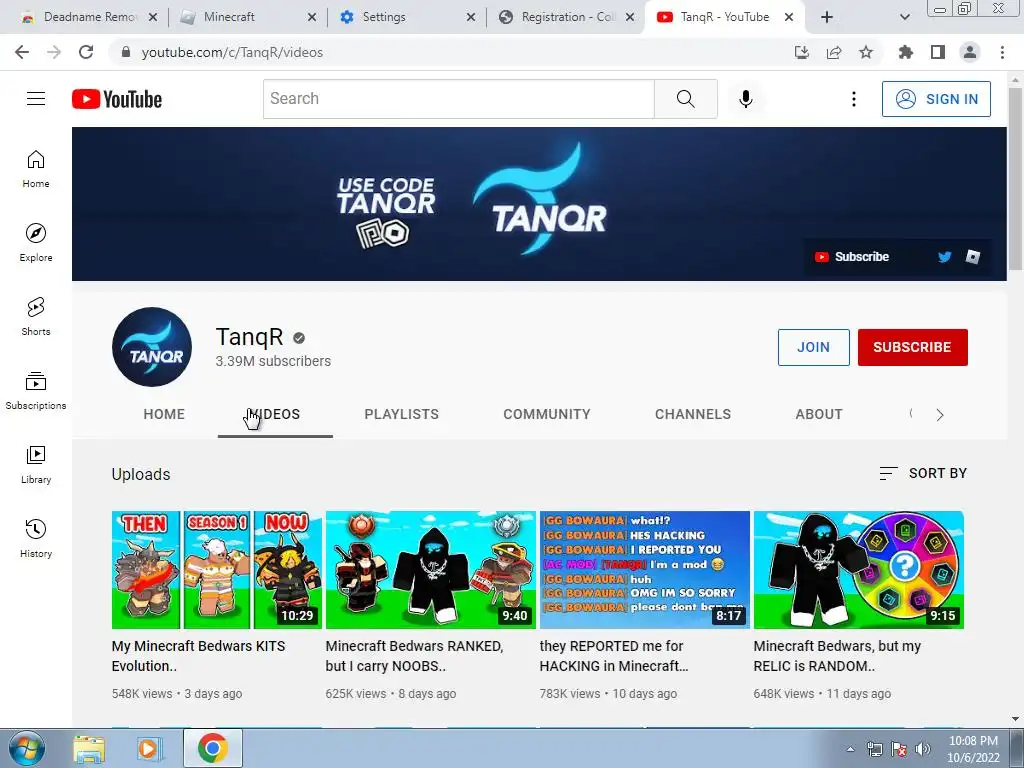Click the YouTube logo
1024x768 pixels.
tap(117, 99)
